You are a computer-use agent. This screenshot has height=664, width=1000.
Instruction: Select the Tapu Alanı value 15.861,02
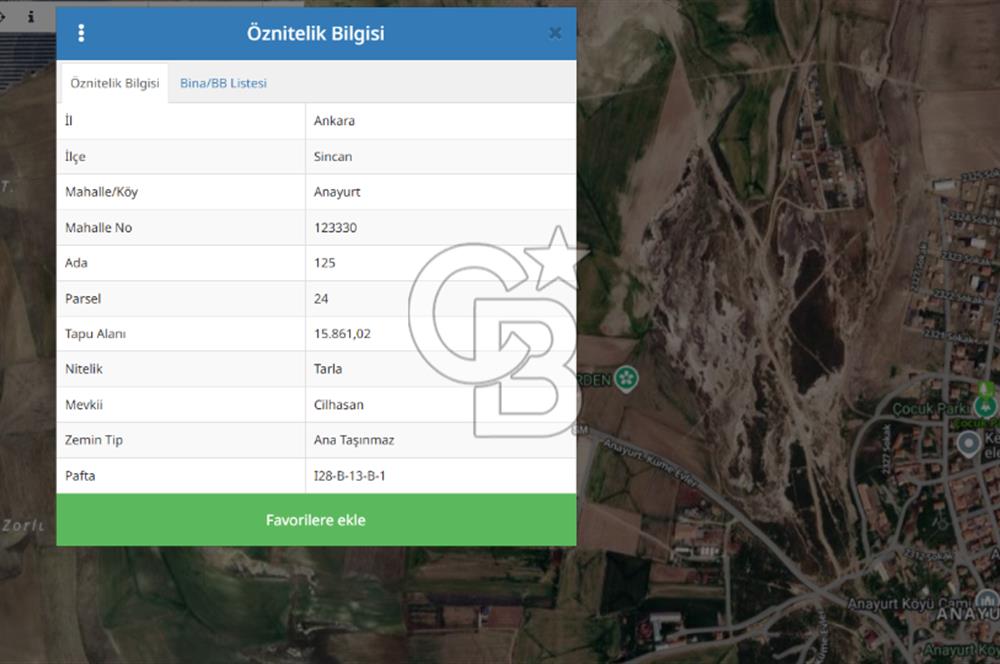(342, 334)
